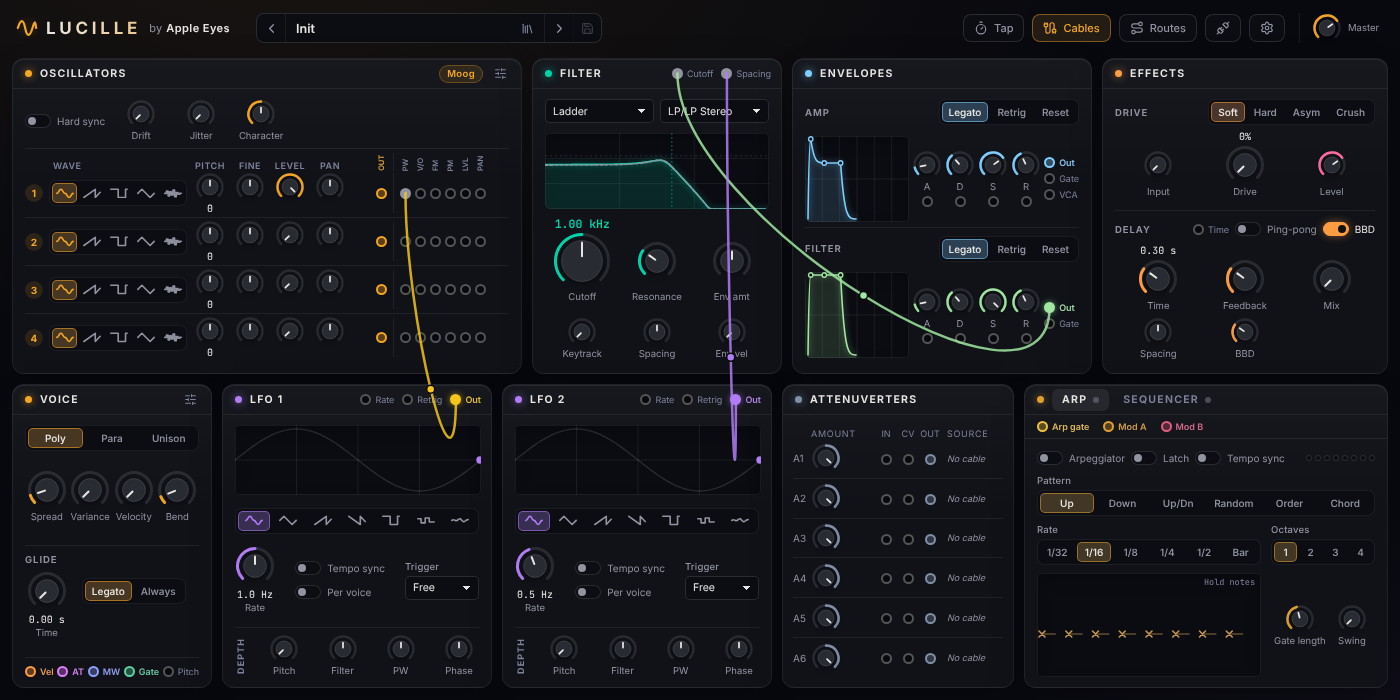Open Oscillators panel settings sliders icon
1400x700 pixels.
(501, 73)
